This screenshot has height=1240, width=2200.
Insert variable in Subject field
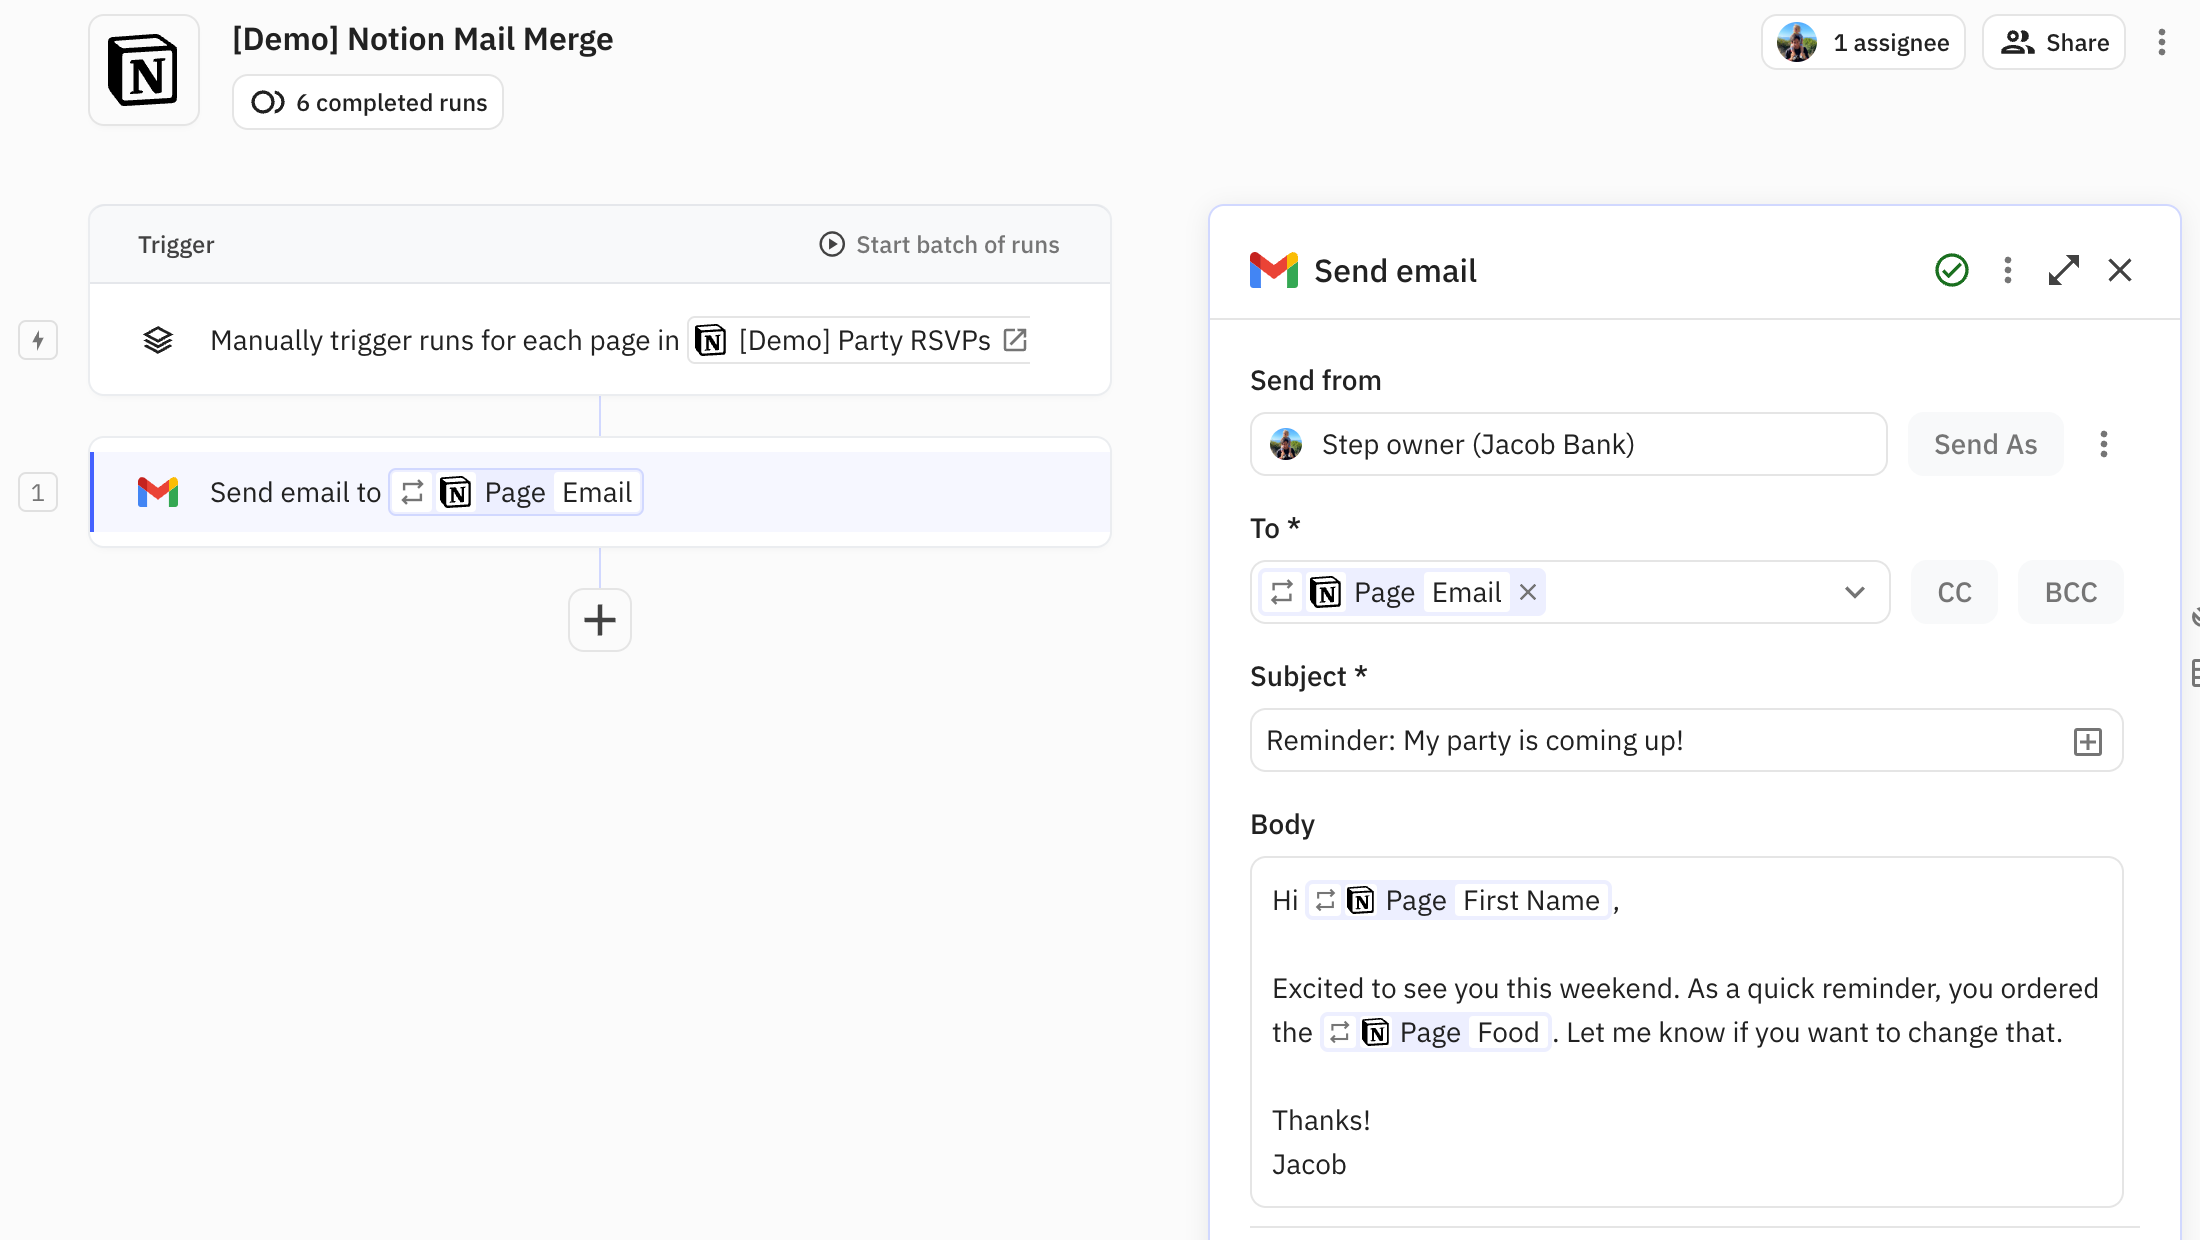point(2087,741)
